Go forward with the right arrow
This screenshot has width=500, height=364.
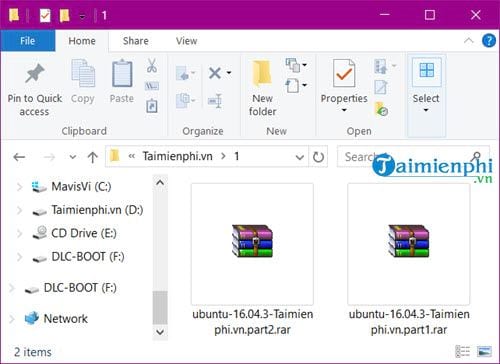[49, 156]
